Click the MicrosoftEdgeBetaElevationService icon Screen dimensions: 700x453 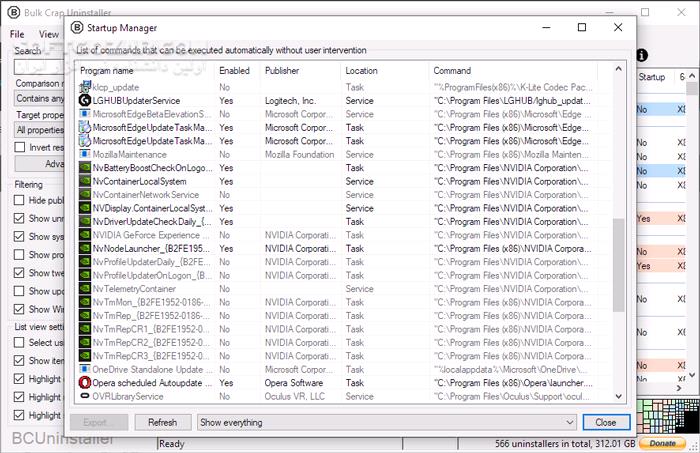click(85, 114)
